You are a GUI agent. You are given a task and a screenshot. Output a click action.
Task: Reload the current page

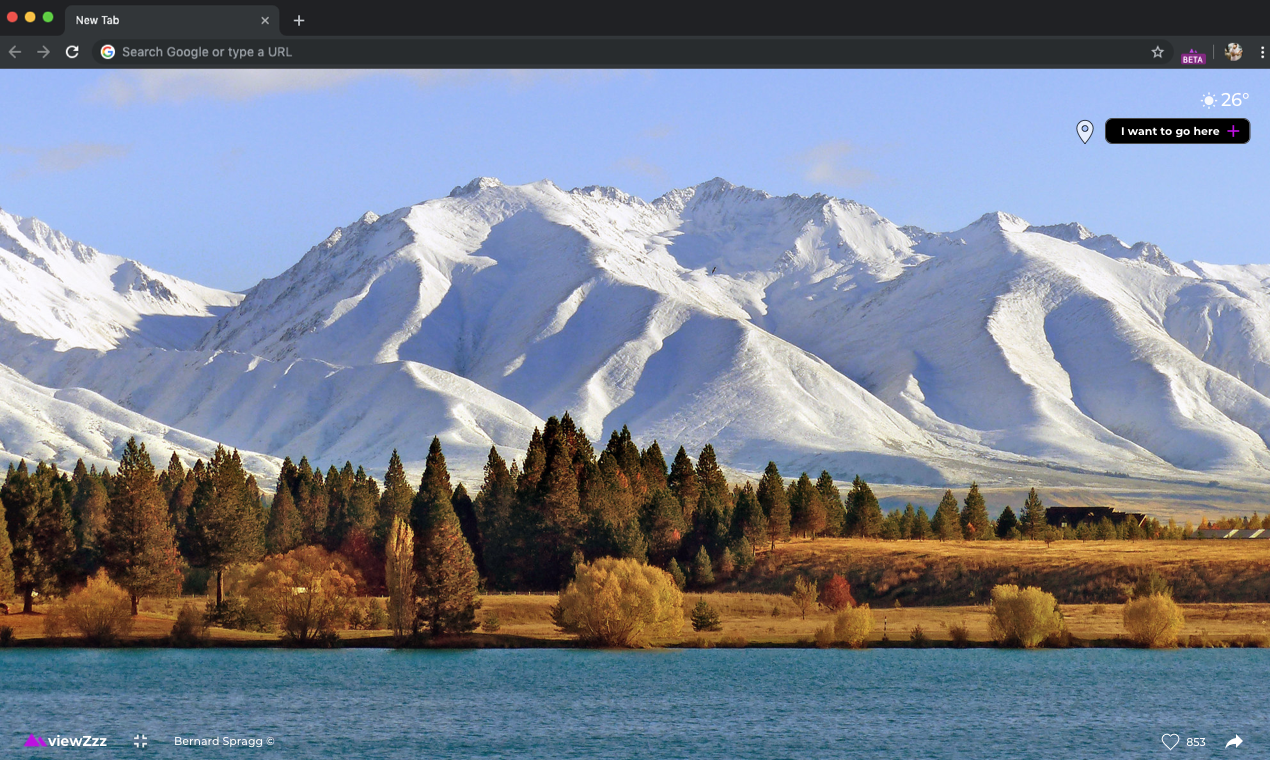click(72, 52)
